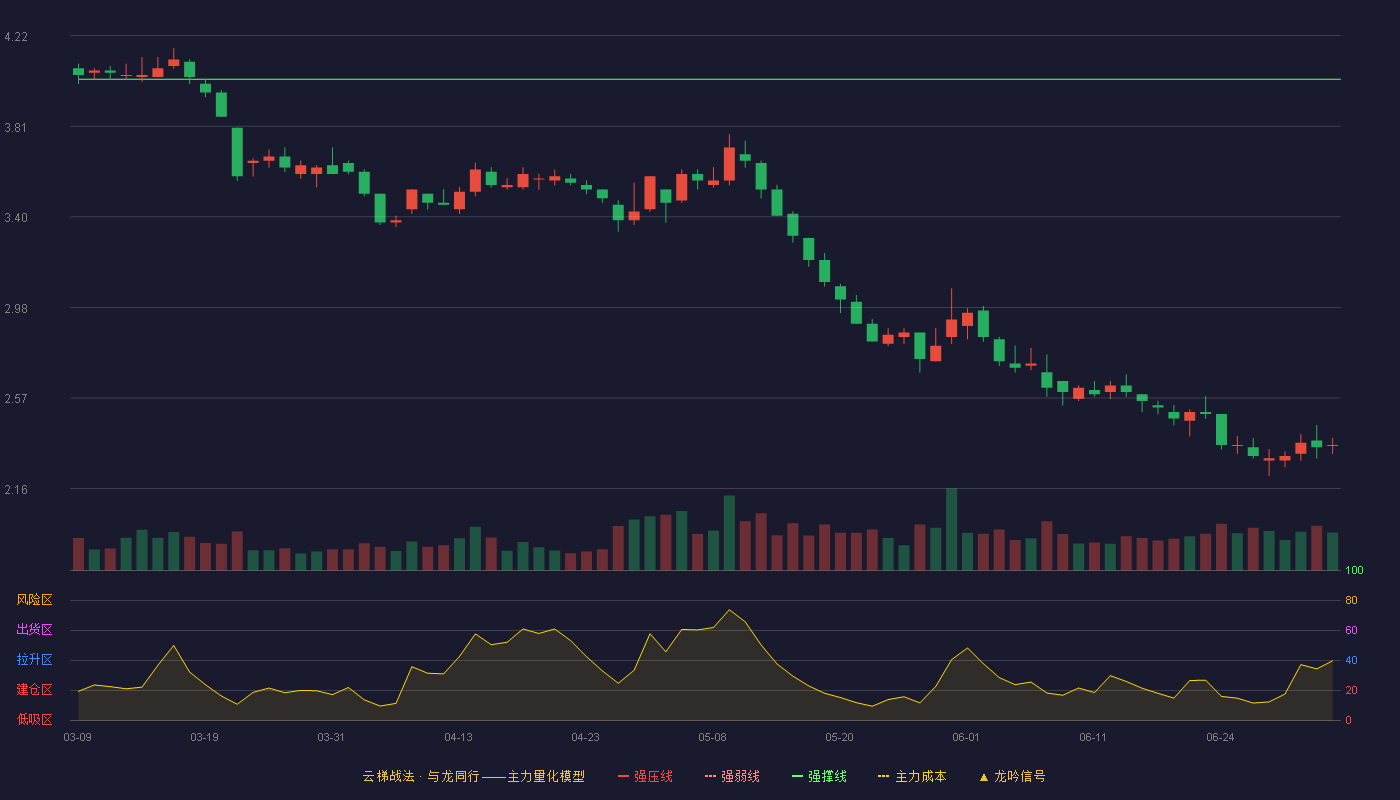Click the 04-23 date label
The height and width of the screenshot is (800, 1400).
pyautogui.click(x=585, y=737)
